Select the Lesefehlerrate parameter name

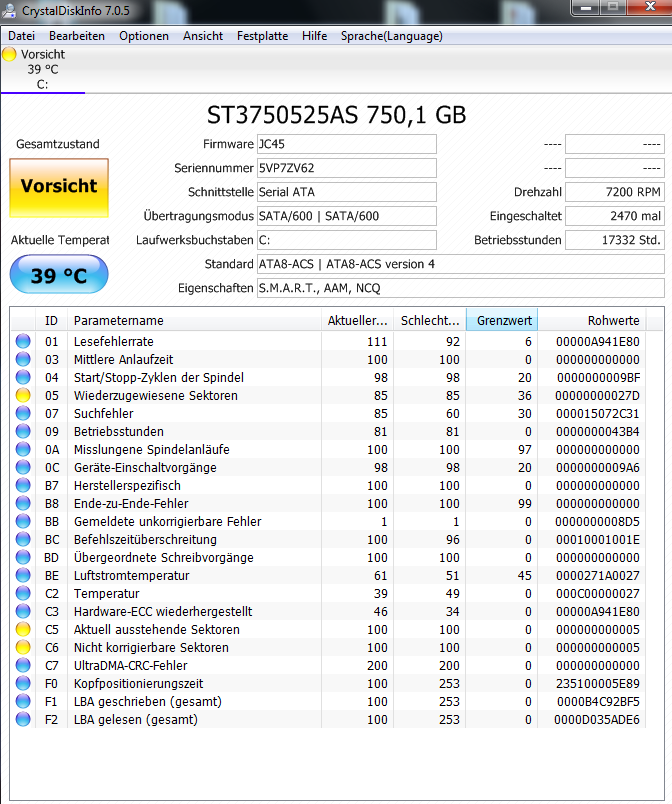114,341
